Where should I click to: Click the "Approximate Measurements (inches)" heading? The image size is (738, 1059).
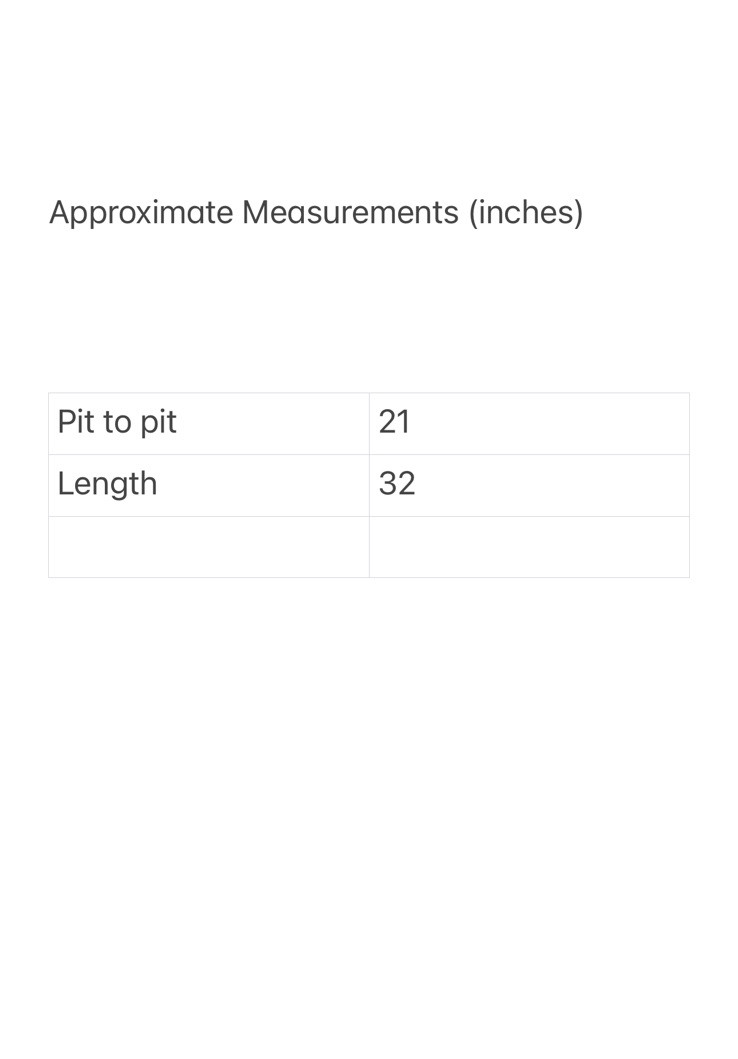coord(316,212)
